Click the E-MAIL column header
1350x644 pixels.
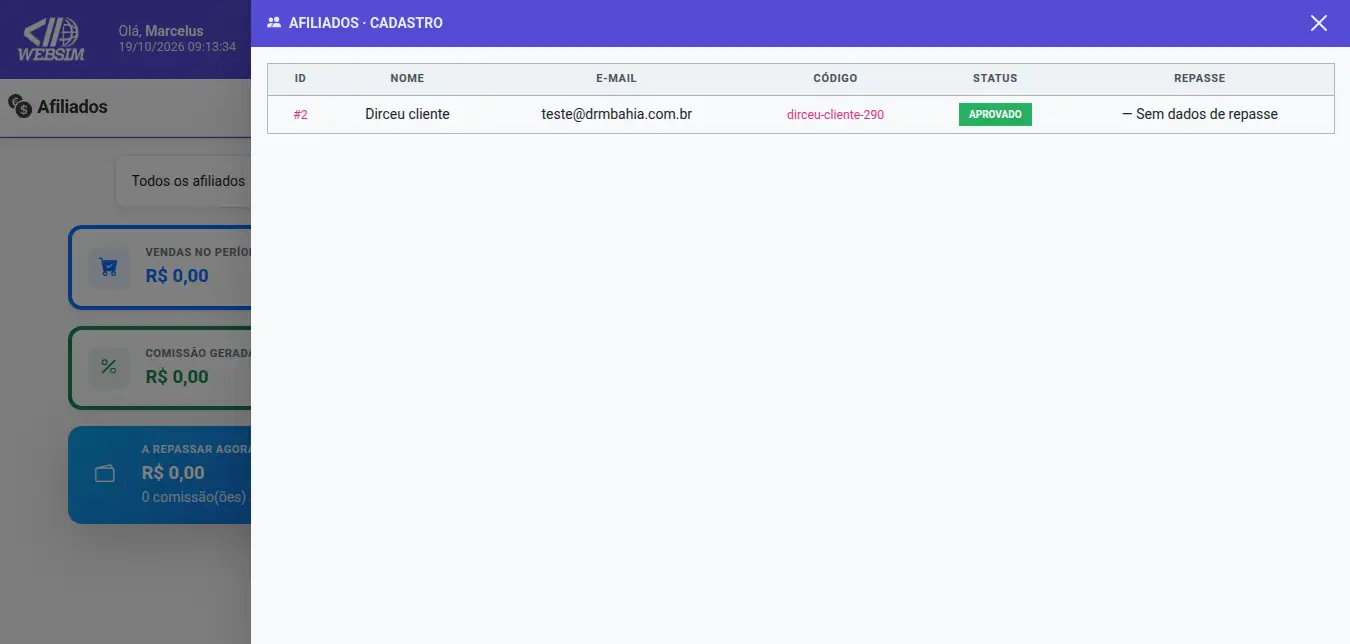click(x=616, y=78)
